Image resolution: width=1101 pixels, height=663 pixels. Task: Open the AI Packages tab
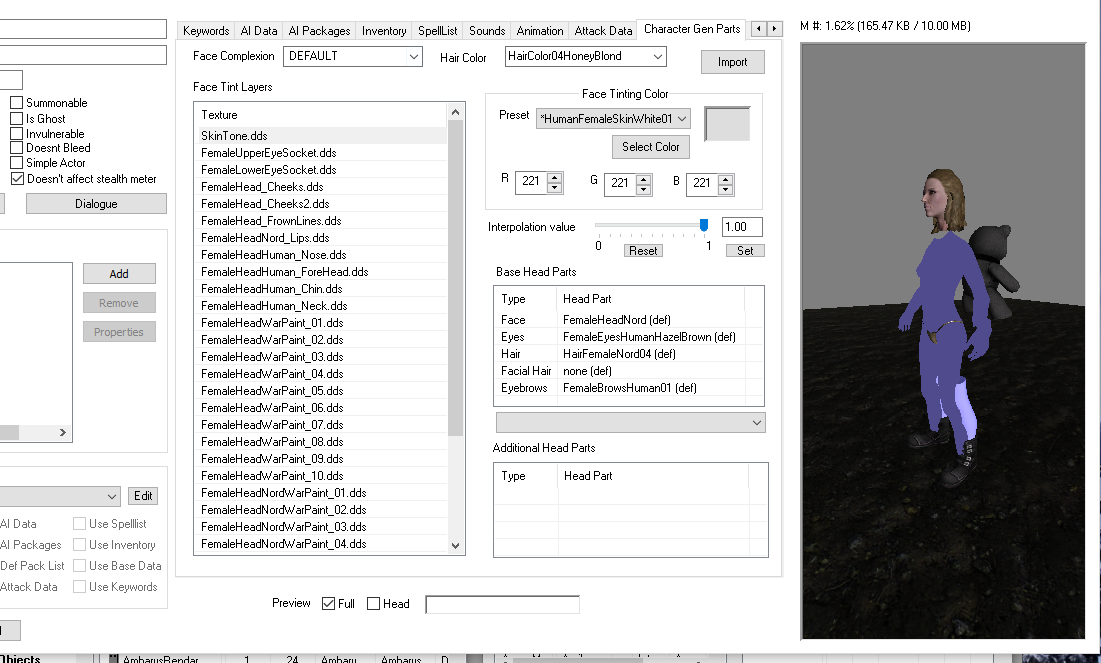[x=319, y=31]
